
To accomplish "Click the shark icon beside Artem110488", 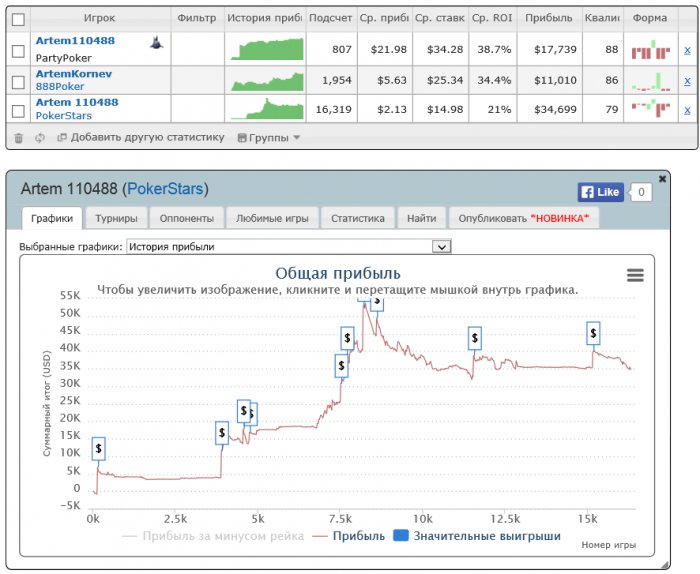I will click(x=156, y=43).
